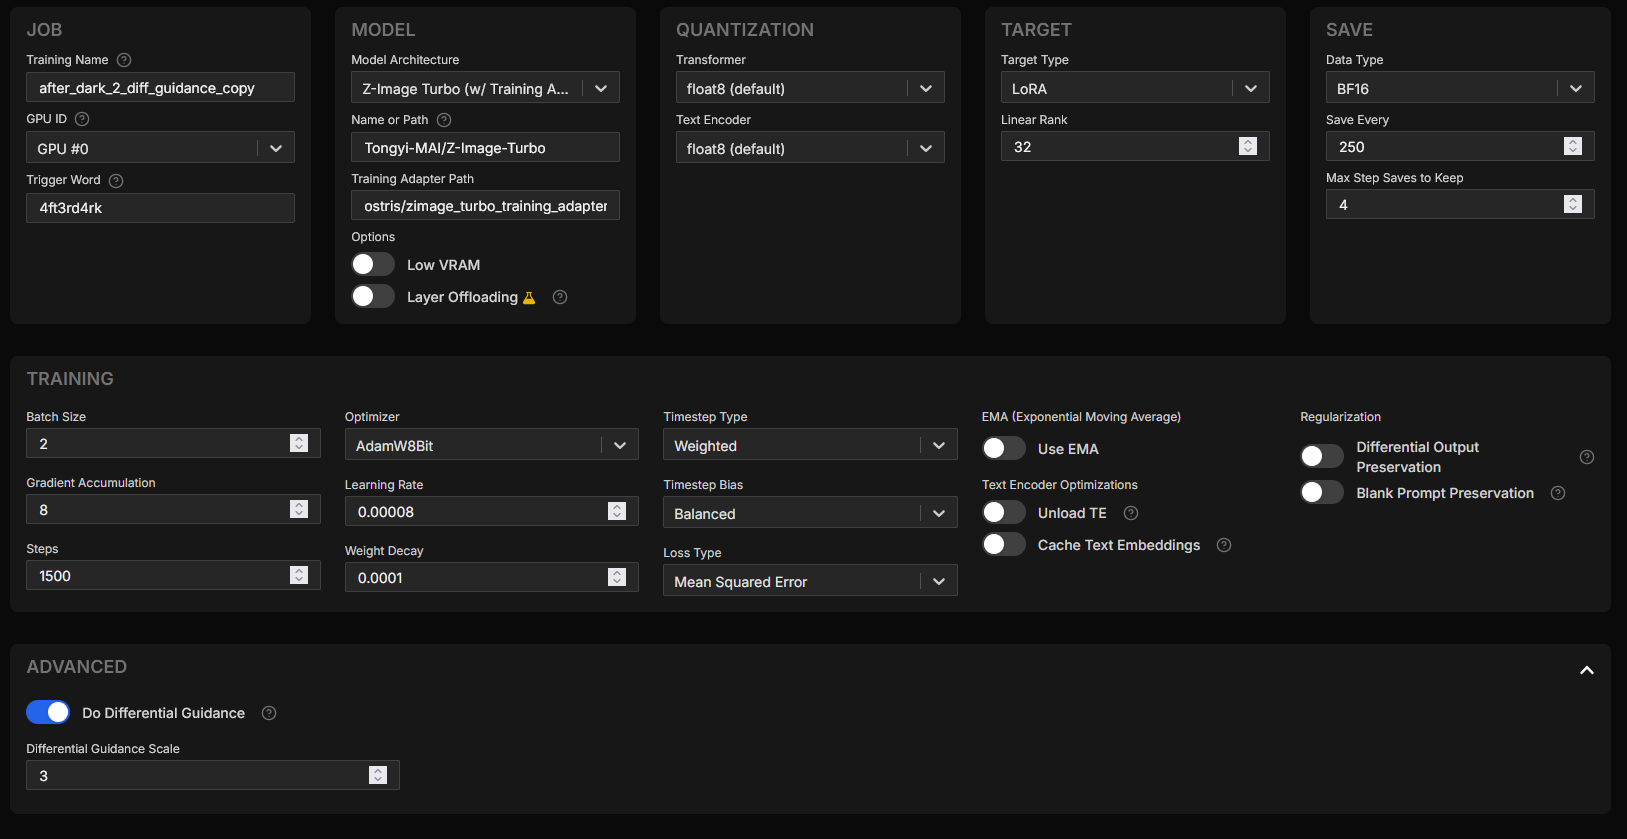Click the help icon beside Training Name
This screenshot has width=1627, height=839.
[124, 60]
